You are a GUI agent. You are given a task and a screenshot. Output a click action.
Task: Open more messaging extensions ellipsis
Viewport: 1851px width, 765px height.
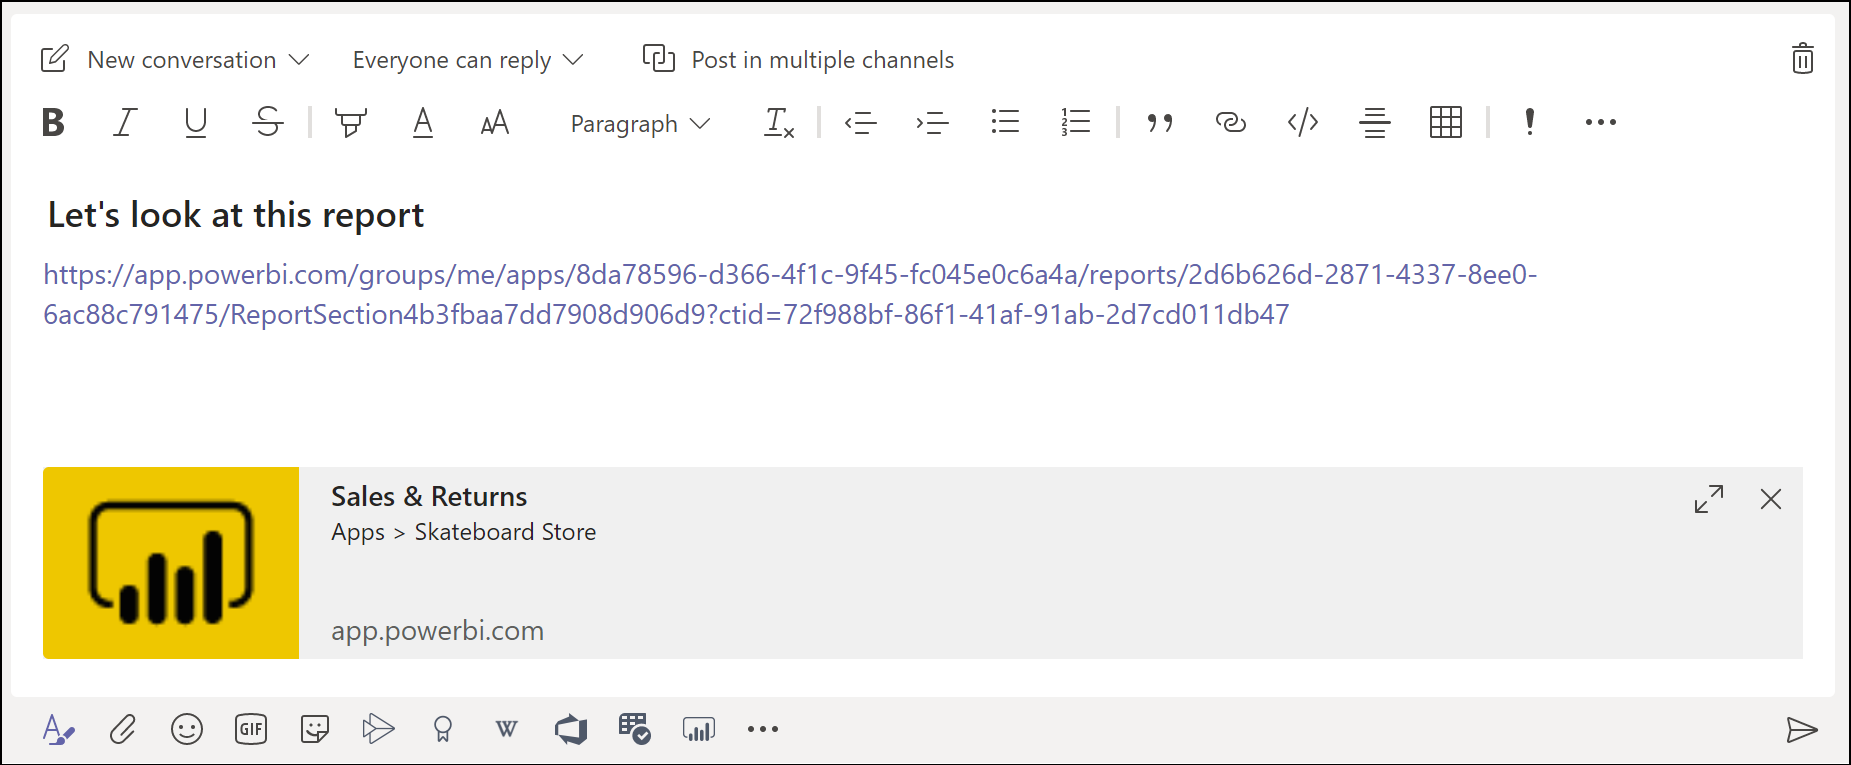pos(763,729)
